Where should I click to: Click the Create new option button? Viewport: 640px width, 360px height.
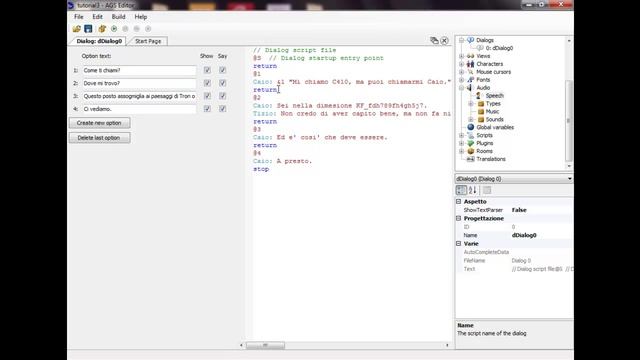click(100, 123)
